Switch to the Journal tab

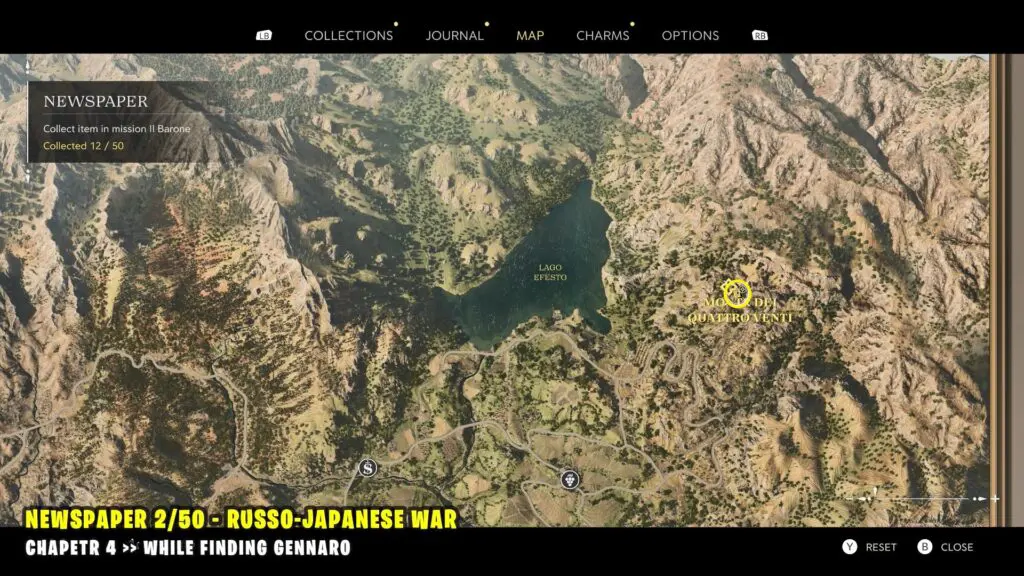[x=454, y=35]
